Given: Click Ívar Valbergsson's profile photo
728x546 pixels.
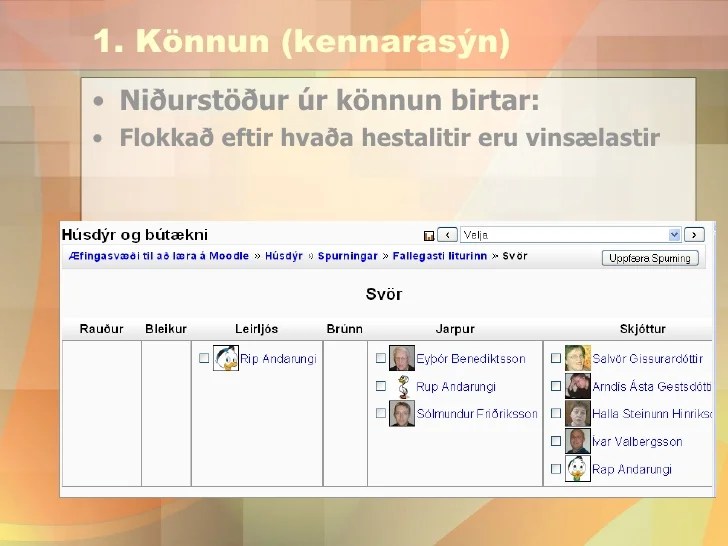Looking at the screenshot, I should [578, 441].
